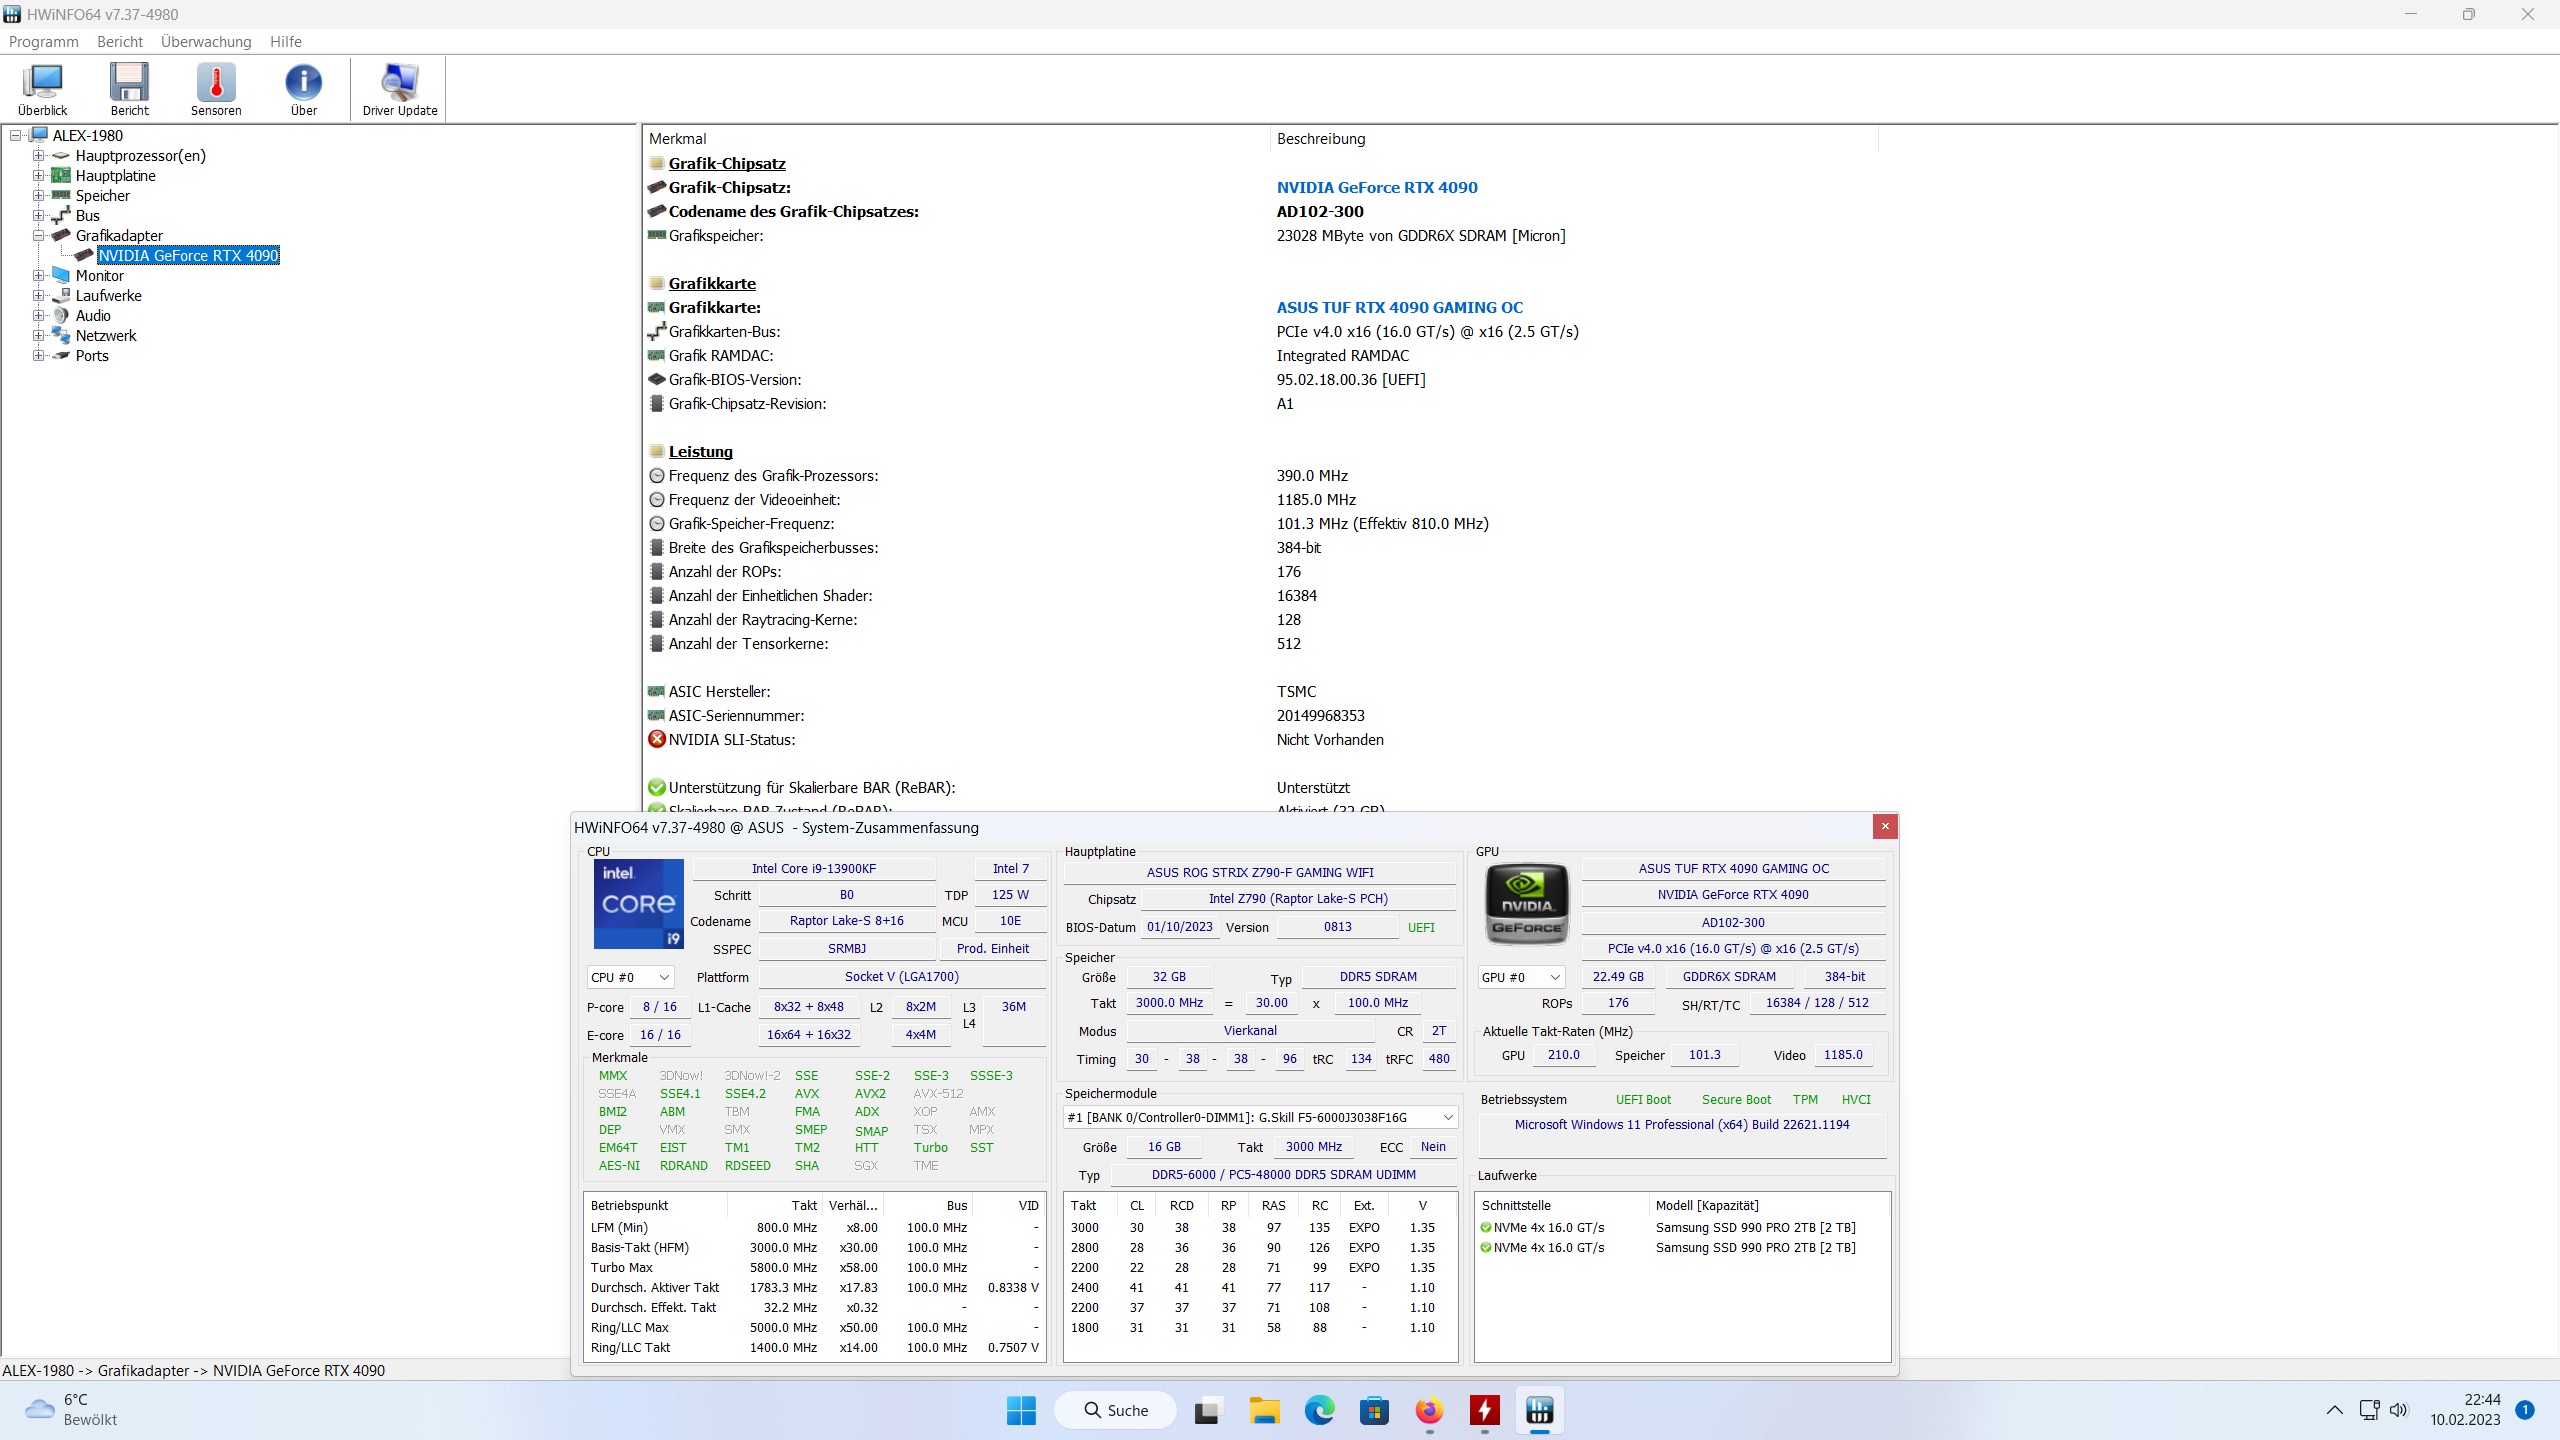The height and width of the screenshot is (1440, 2560).
Task: Click the Windows Start button
Action: pos(1021,1410)
